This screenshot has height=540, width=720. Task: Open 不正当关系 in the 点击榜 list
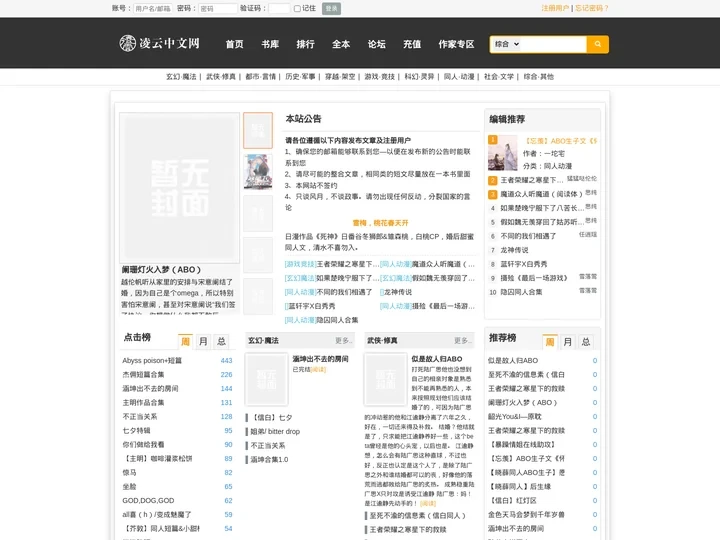[x=140, y=416]
